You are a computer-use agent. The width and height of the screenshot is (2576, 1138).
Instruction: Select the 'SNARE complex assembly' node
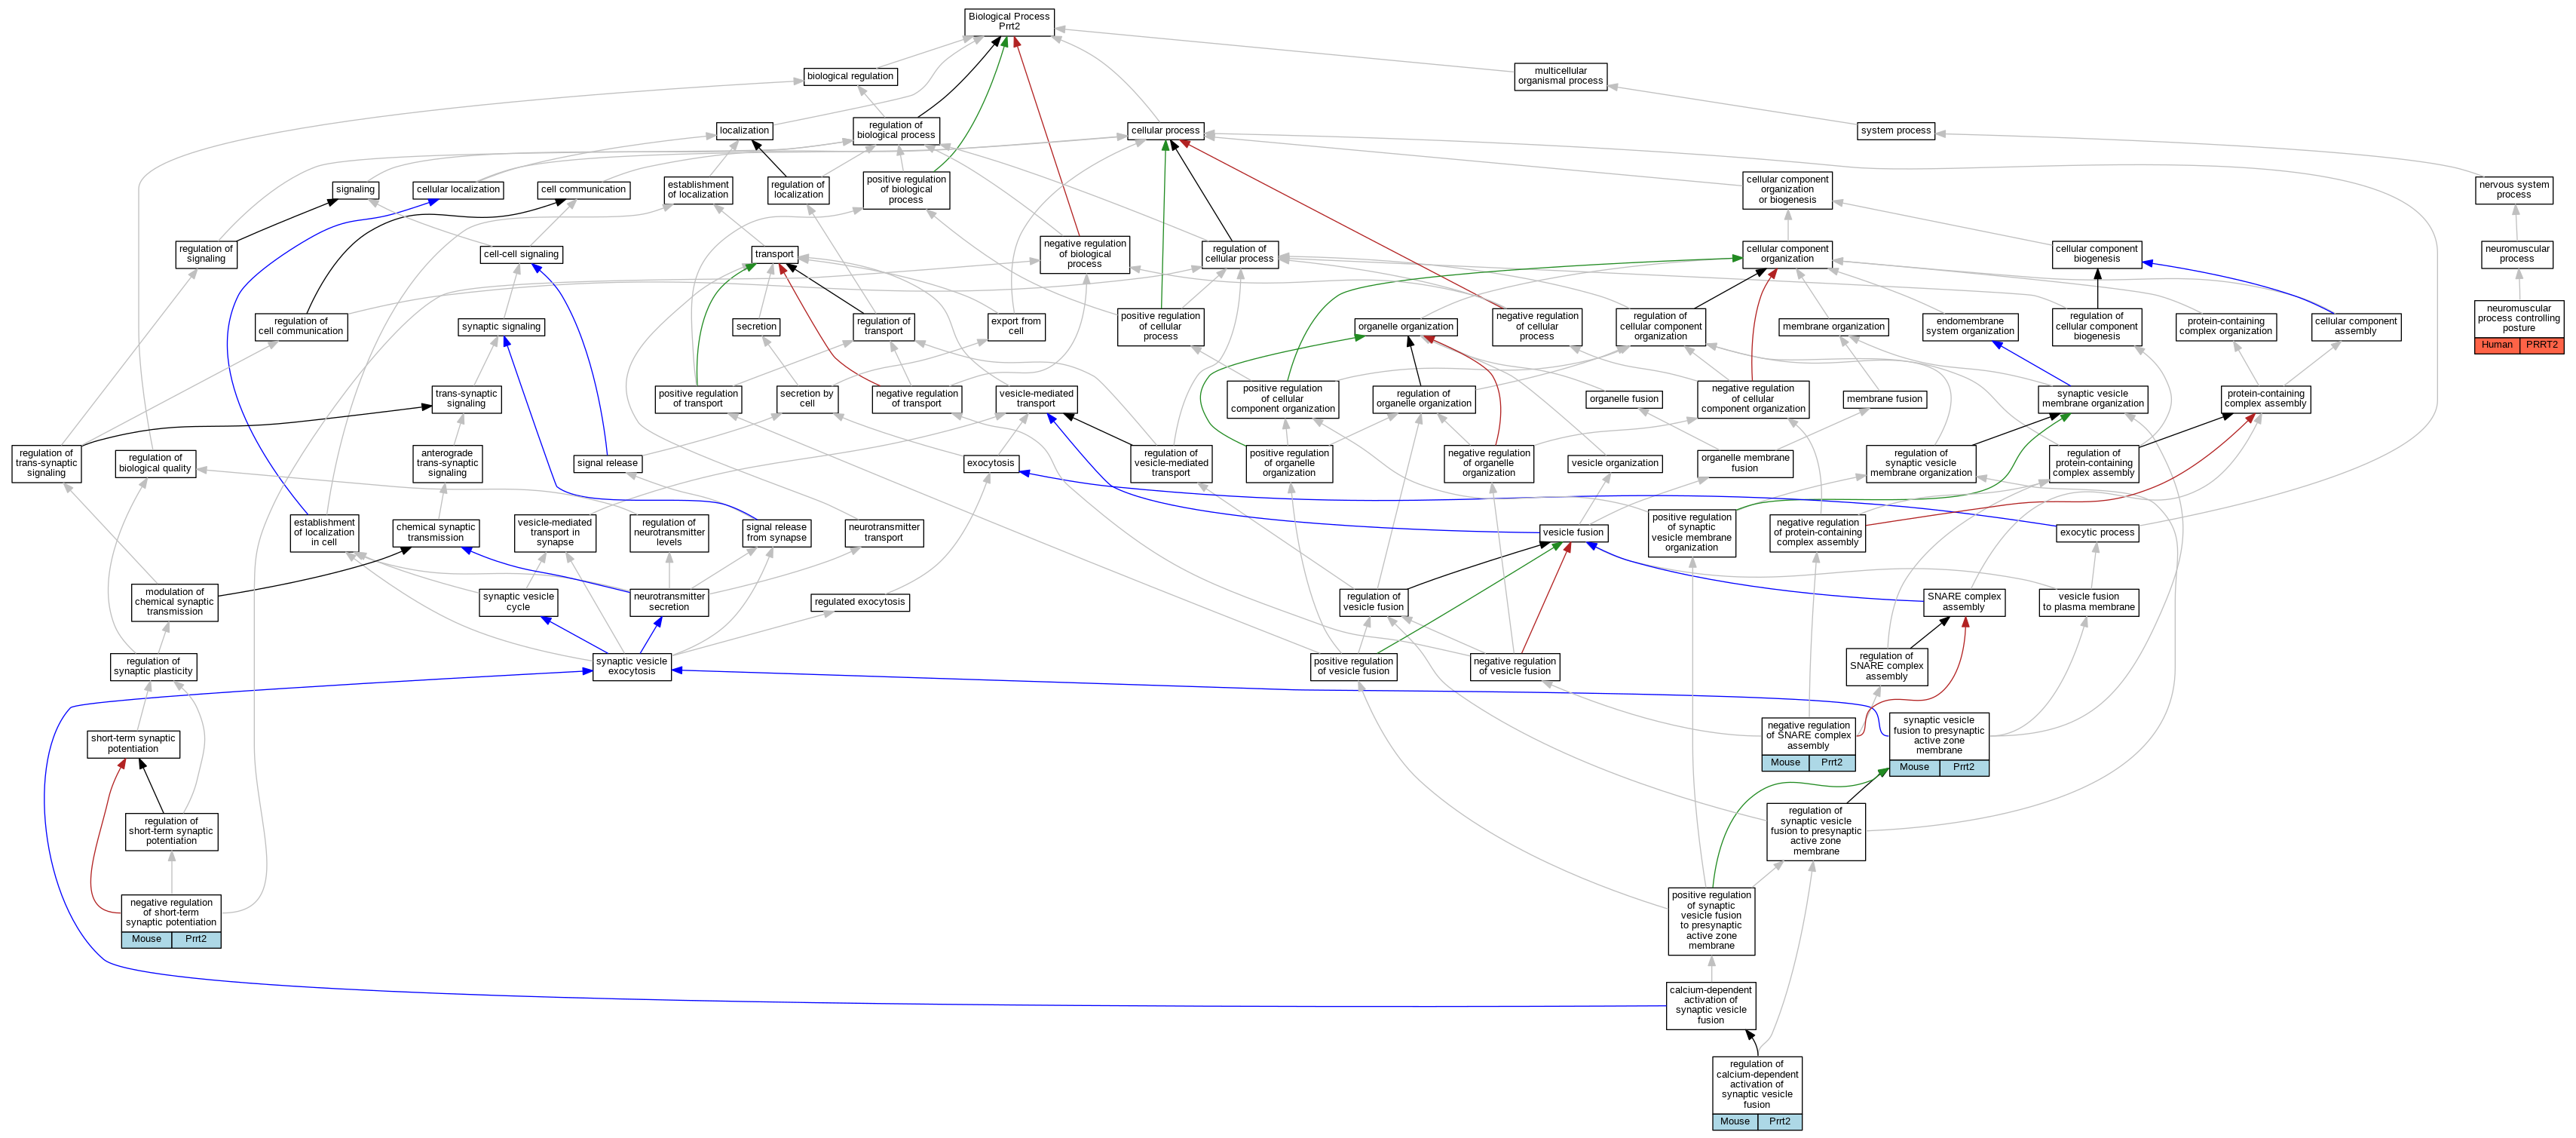point(1964,602)
